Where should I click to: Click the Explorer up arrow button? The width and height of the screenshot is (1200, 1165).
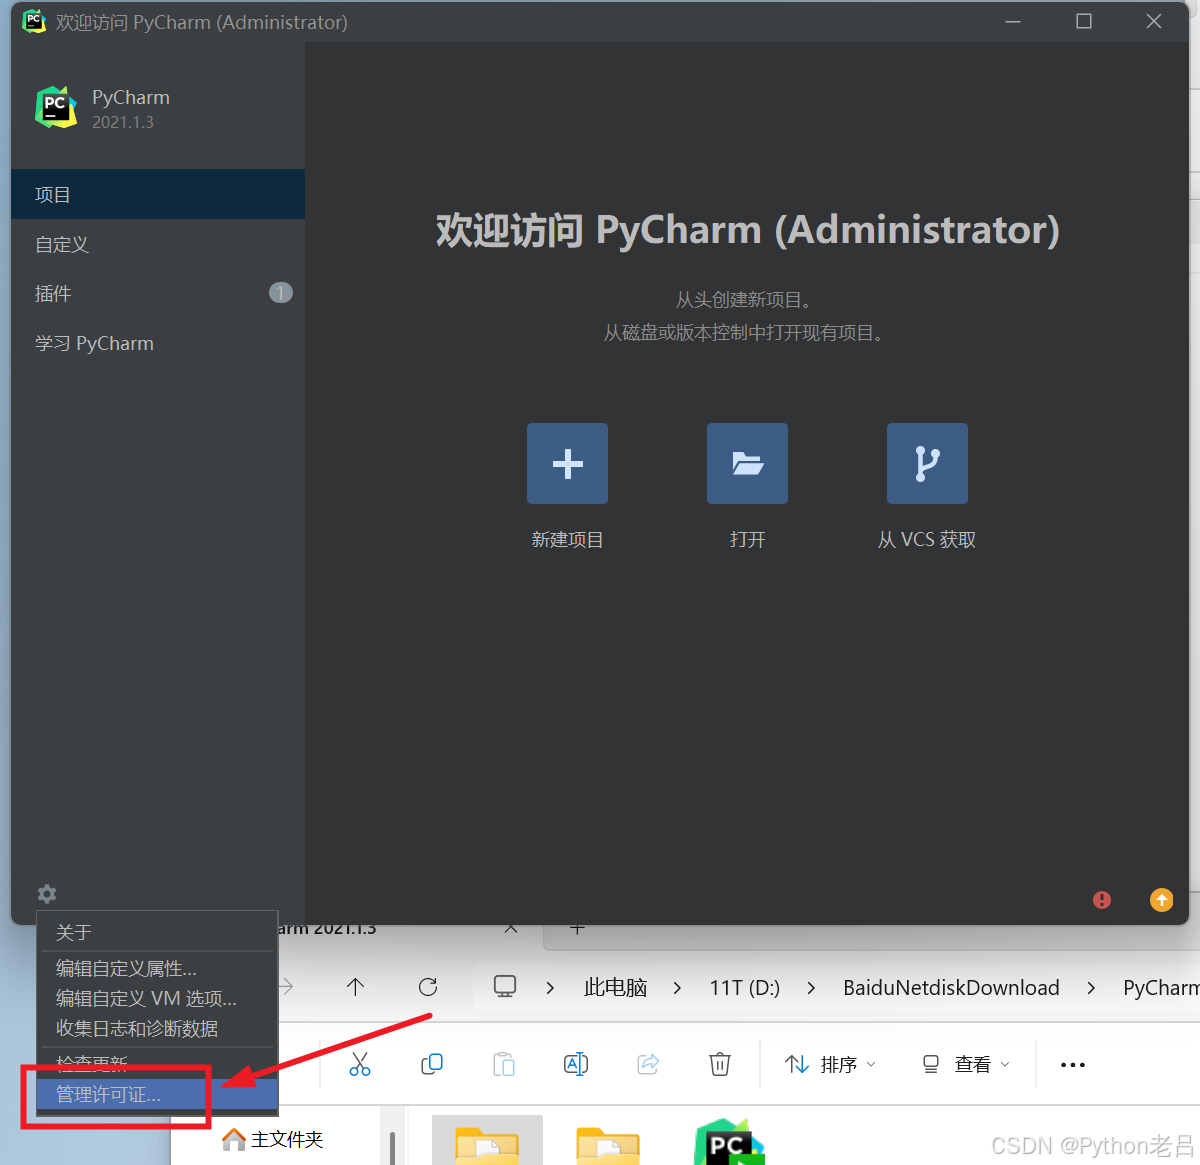click(x=355, y=987)
